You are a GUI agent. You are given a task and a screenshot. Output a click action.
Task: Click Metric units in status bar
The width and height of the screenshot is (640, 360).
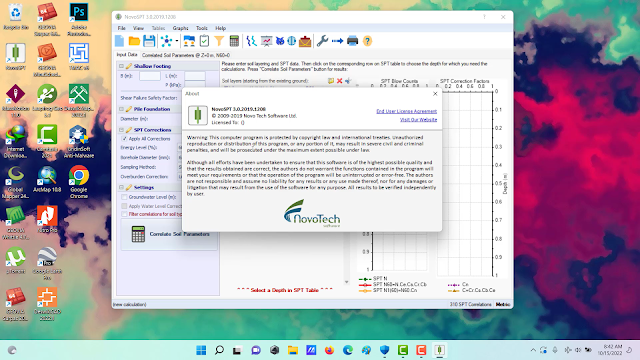(503, 304)
